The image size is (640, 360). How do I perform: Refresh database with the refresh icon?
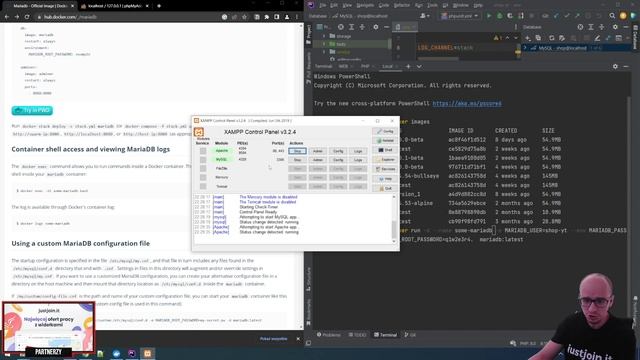(x=551, y=38)
